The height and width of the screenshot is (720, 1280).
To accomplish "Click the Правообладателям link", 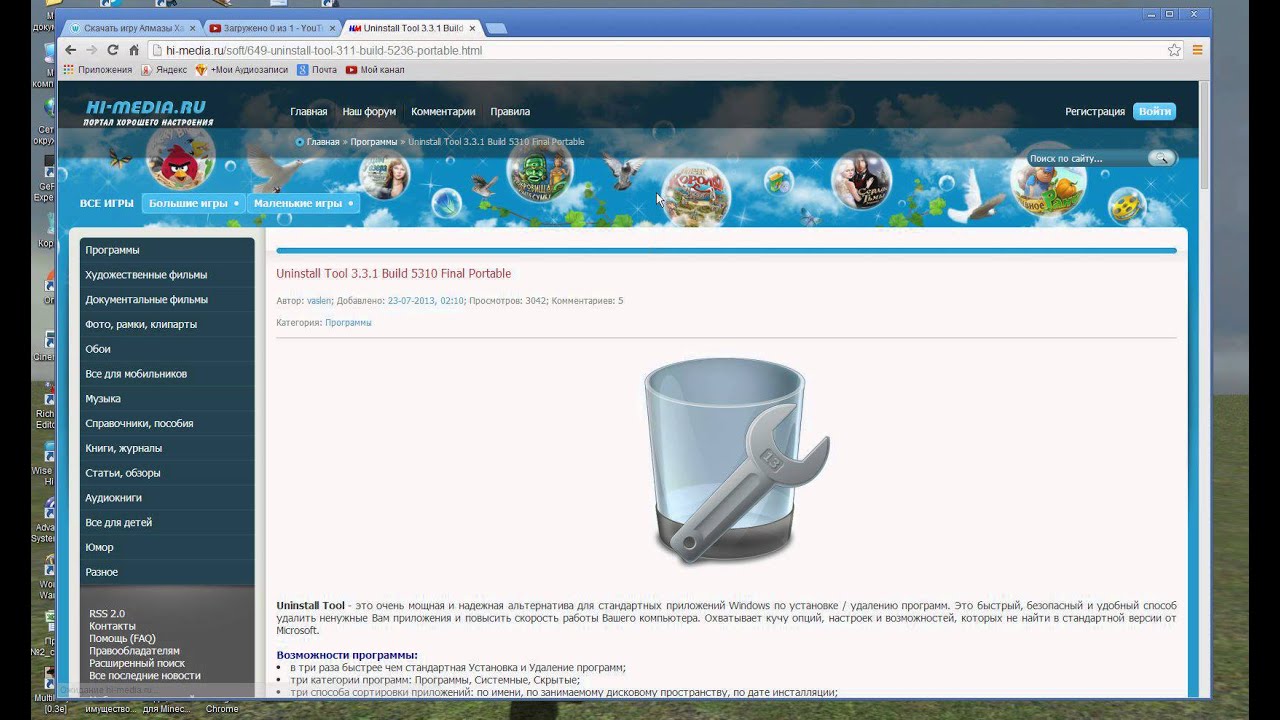I will point(135,651).
